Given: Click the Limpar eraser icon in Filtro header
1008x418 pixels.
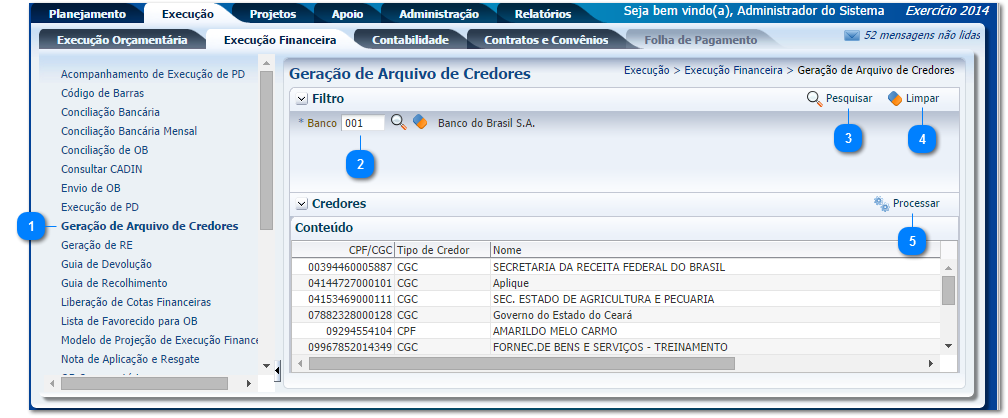Looking at the screenshot, I should [x=895, y=99].
